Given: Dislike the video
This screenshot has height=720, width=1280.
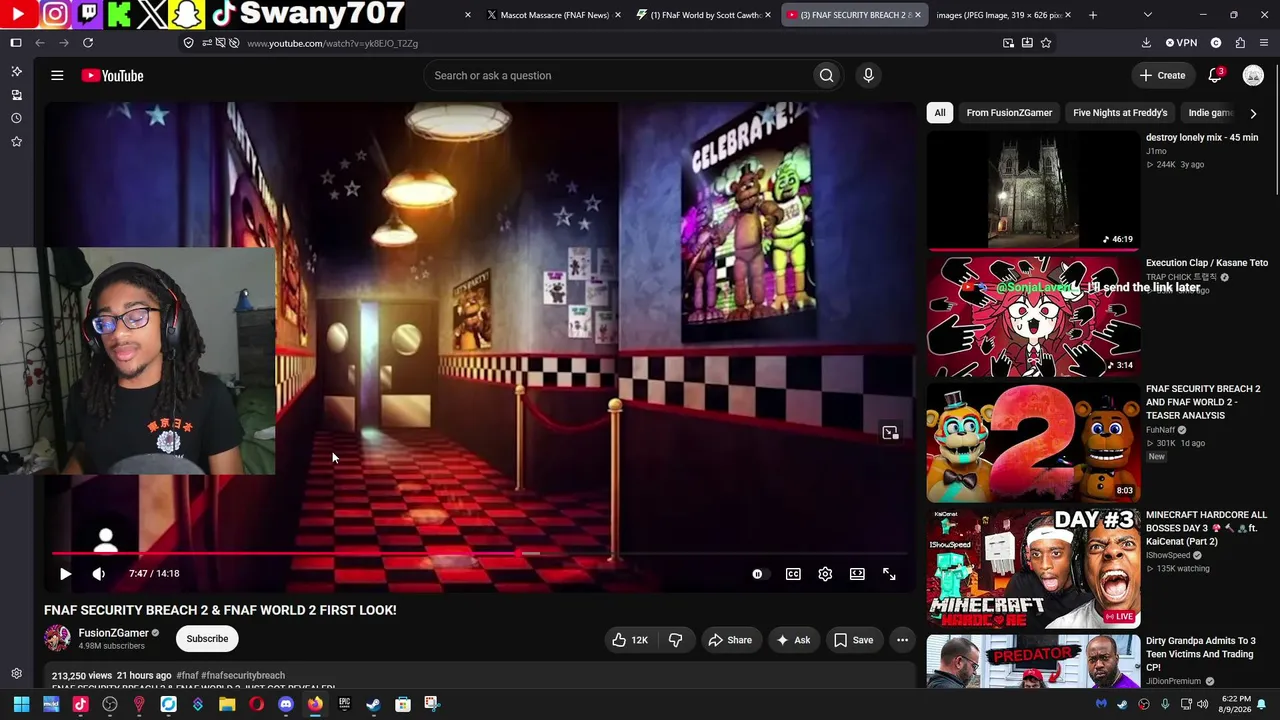Looking at the screenshot, I should [x=676, y=640].
